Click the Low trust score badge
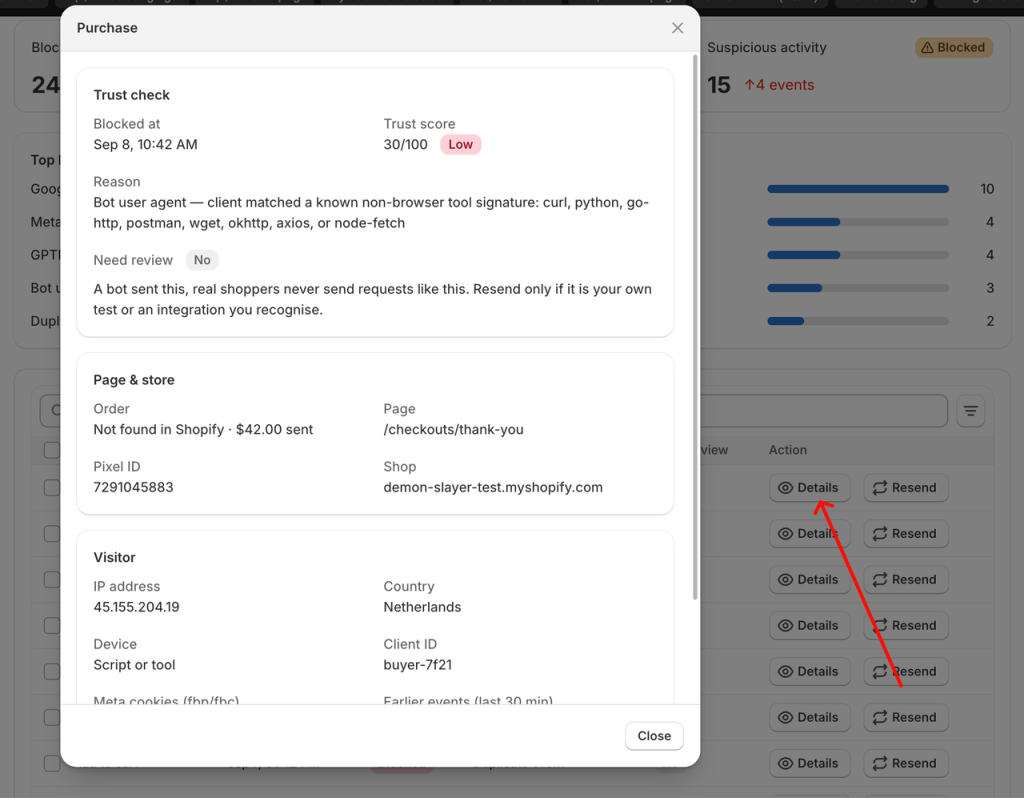The height and width of the screenshot is (798, 1024). point(460,144)
